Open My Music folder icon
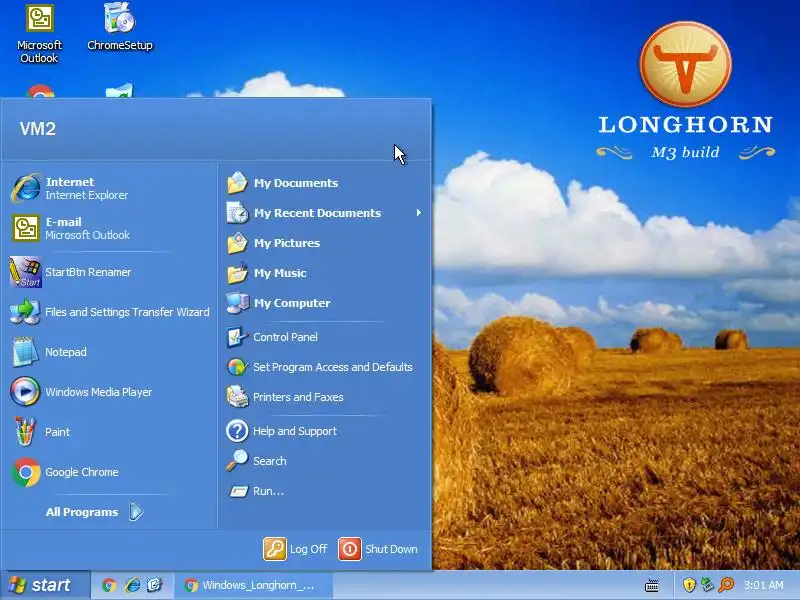 (x=237, y=273)
